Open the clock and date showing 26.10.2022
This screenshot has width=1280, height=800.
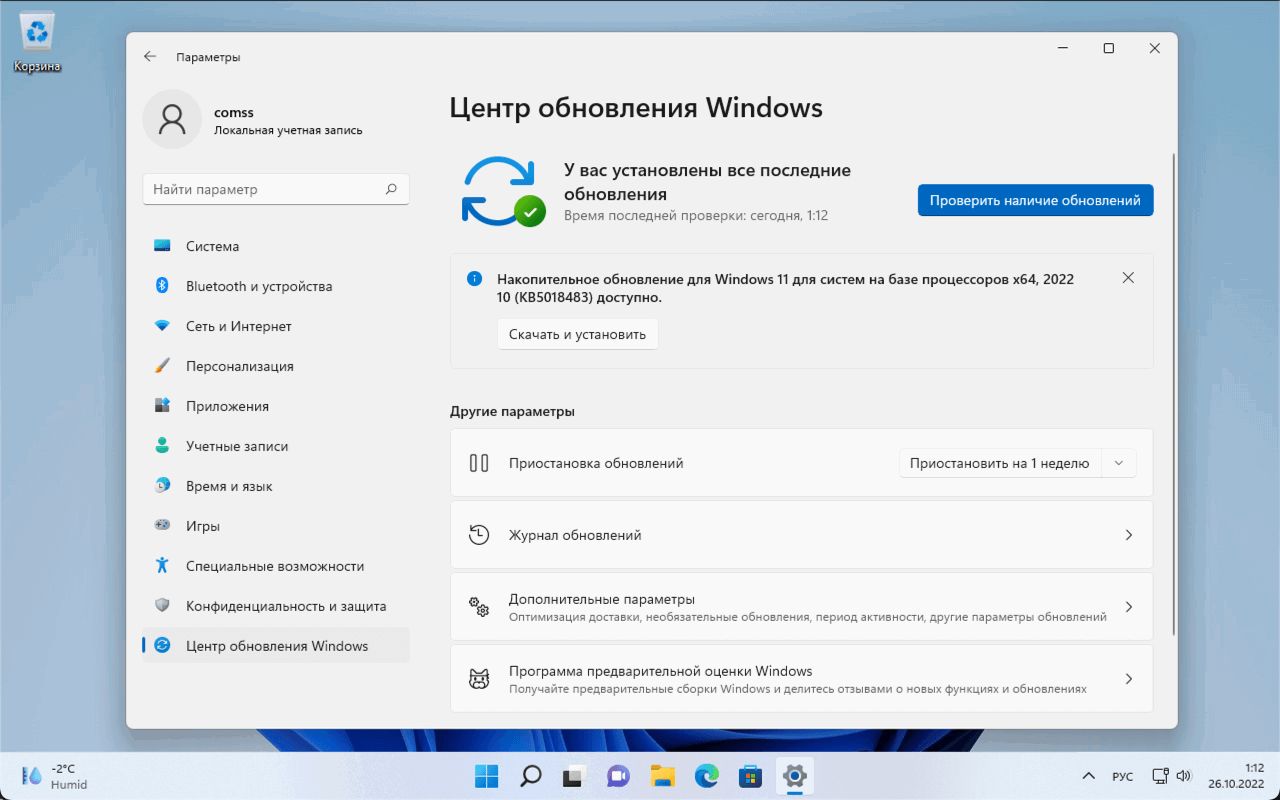point(1235,776)
